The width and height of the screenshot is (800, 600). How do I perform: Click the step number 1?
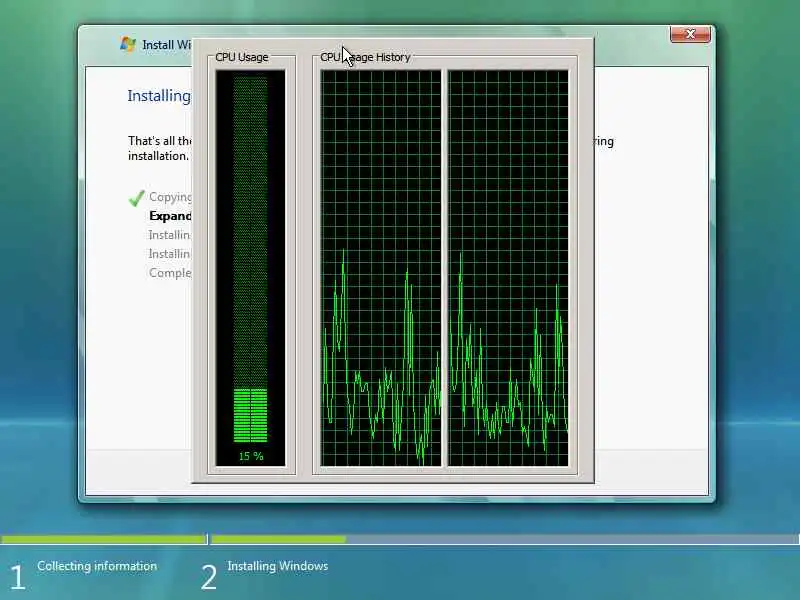17,578
